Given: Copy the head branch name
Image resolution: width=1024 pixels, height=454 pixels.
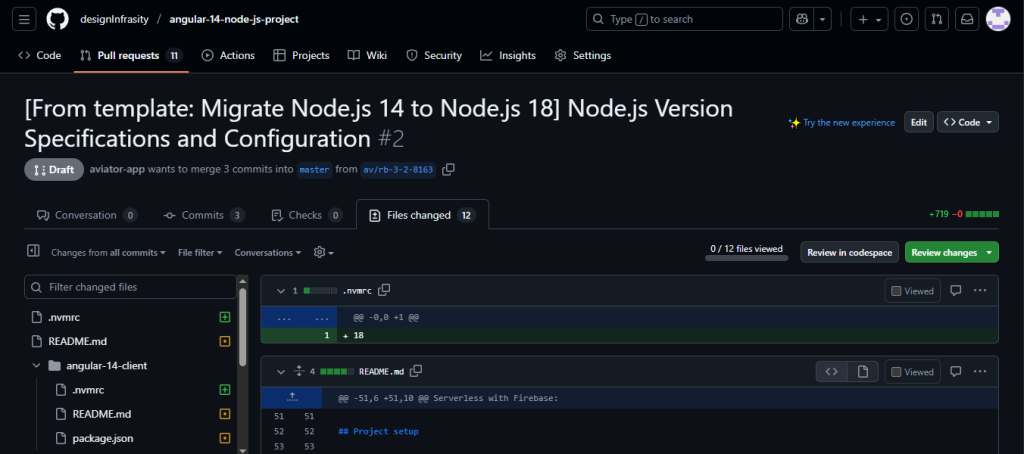Looking at the screenshot, I should click(x=449, y=170).
